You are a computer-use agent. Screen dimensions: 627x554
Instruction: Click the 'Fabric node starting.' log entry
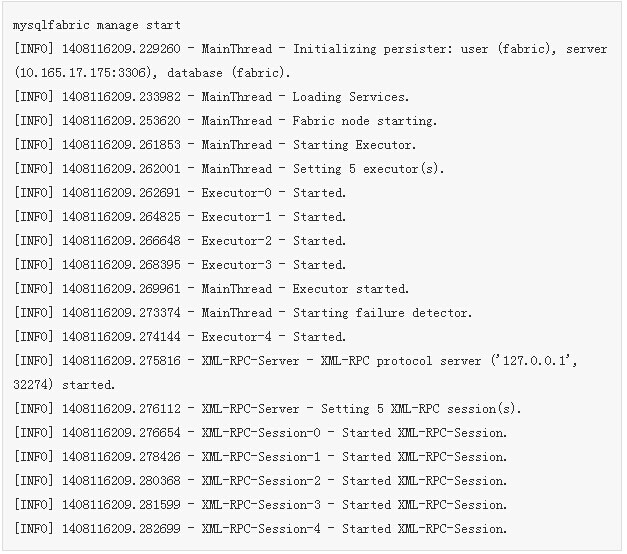(226, 121)
